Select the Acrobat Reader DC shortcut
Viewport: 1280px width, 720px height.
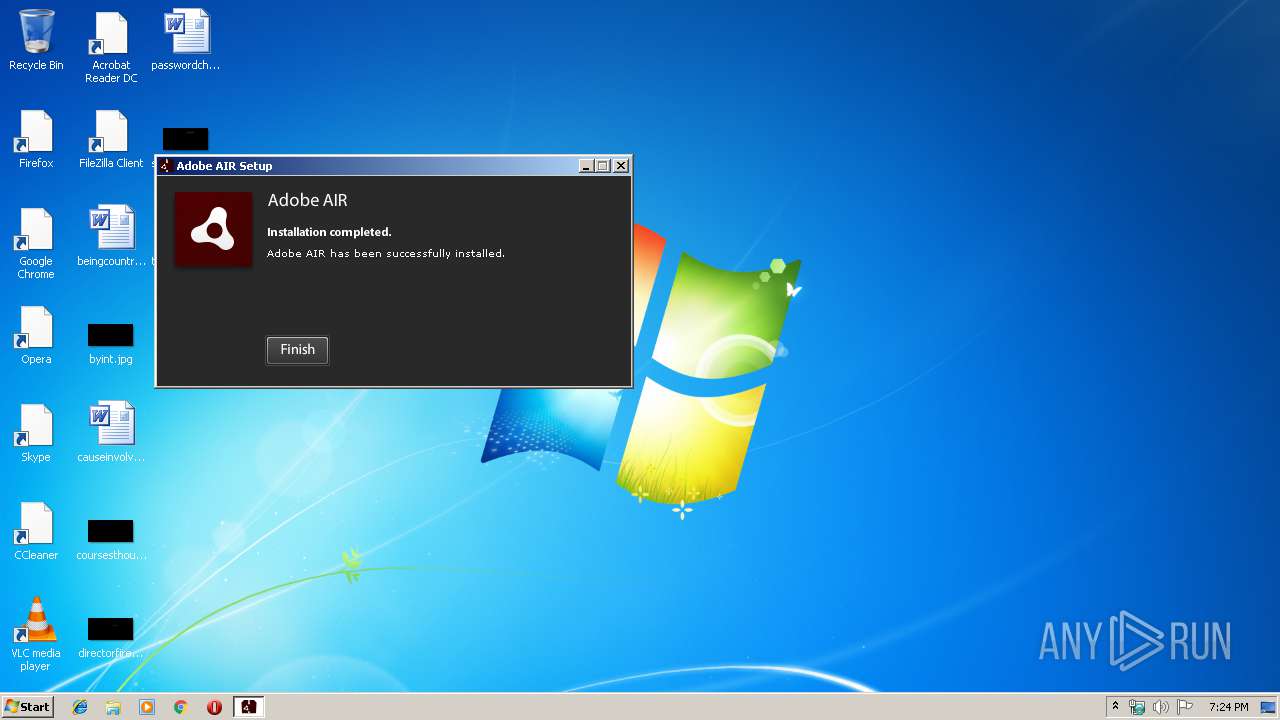click(111, 47)
